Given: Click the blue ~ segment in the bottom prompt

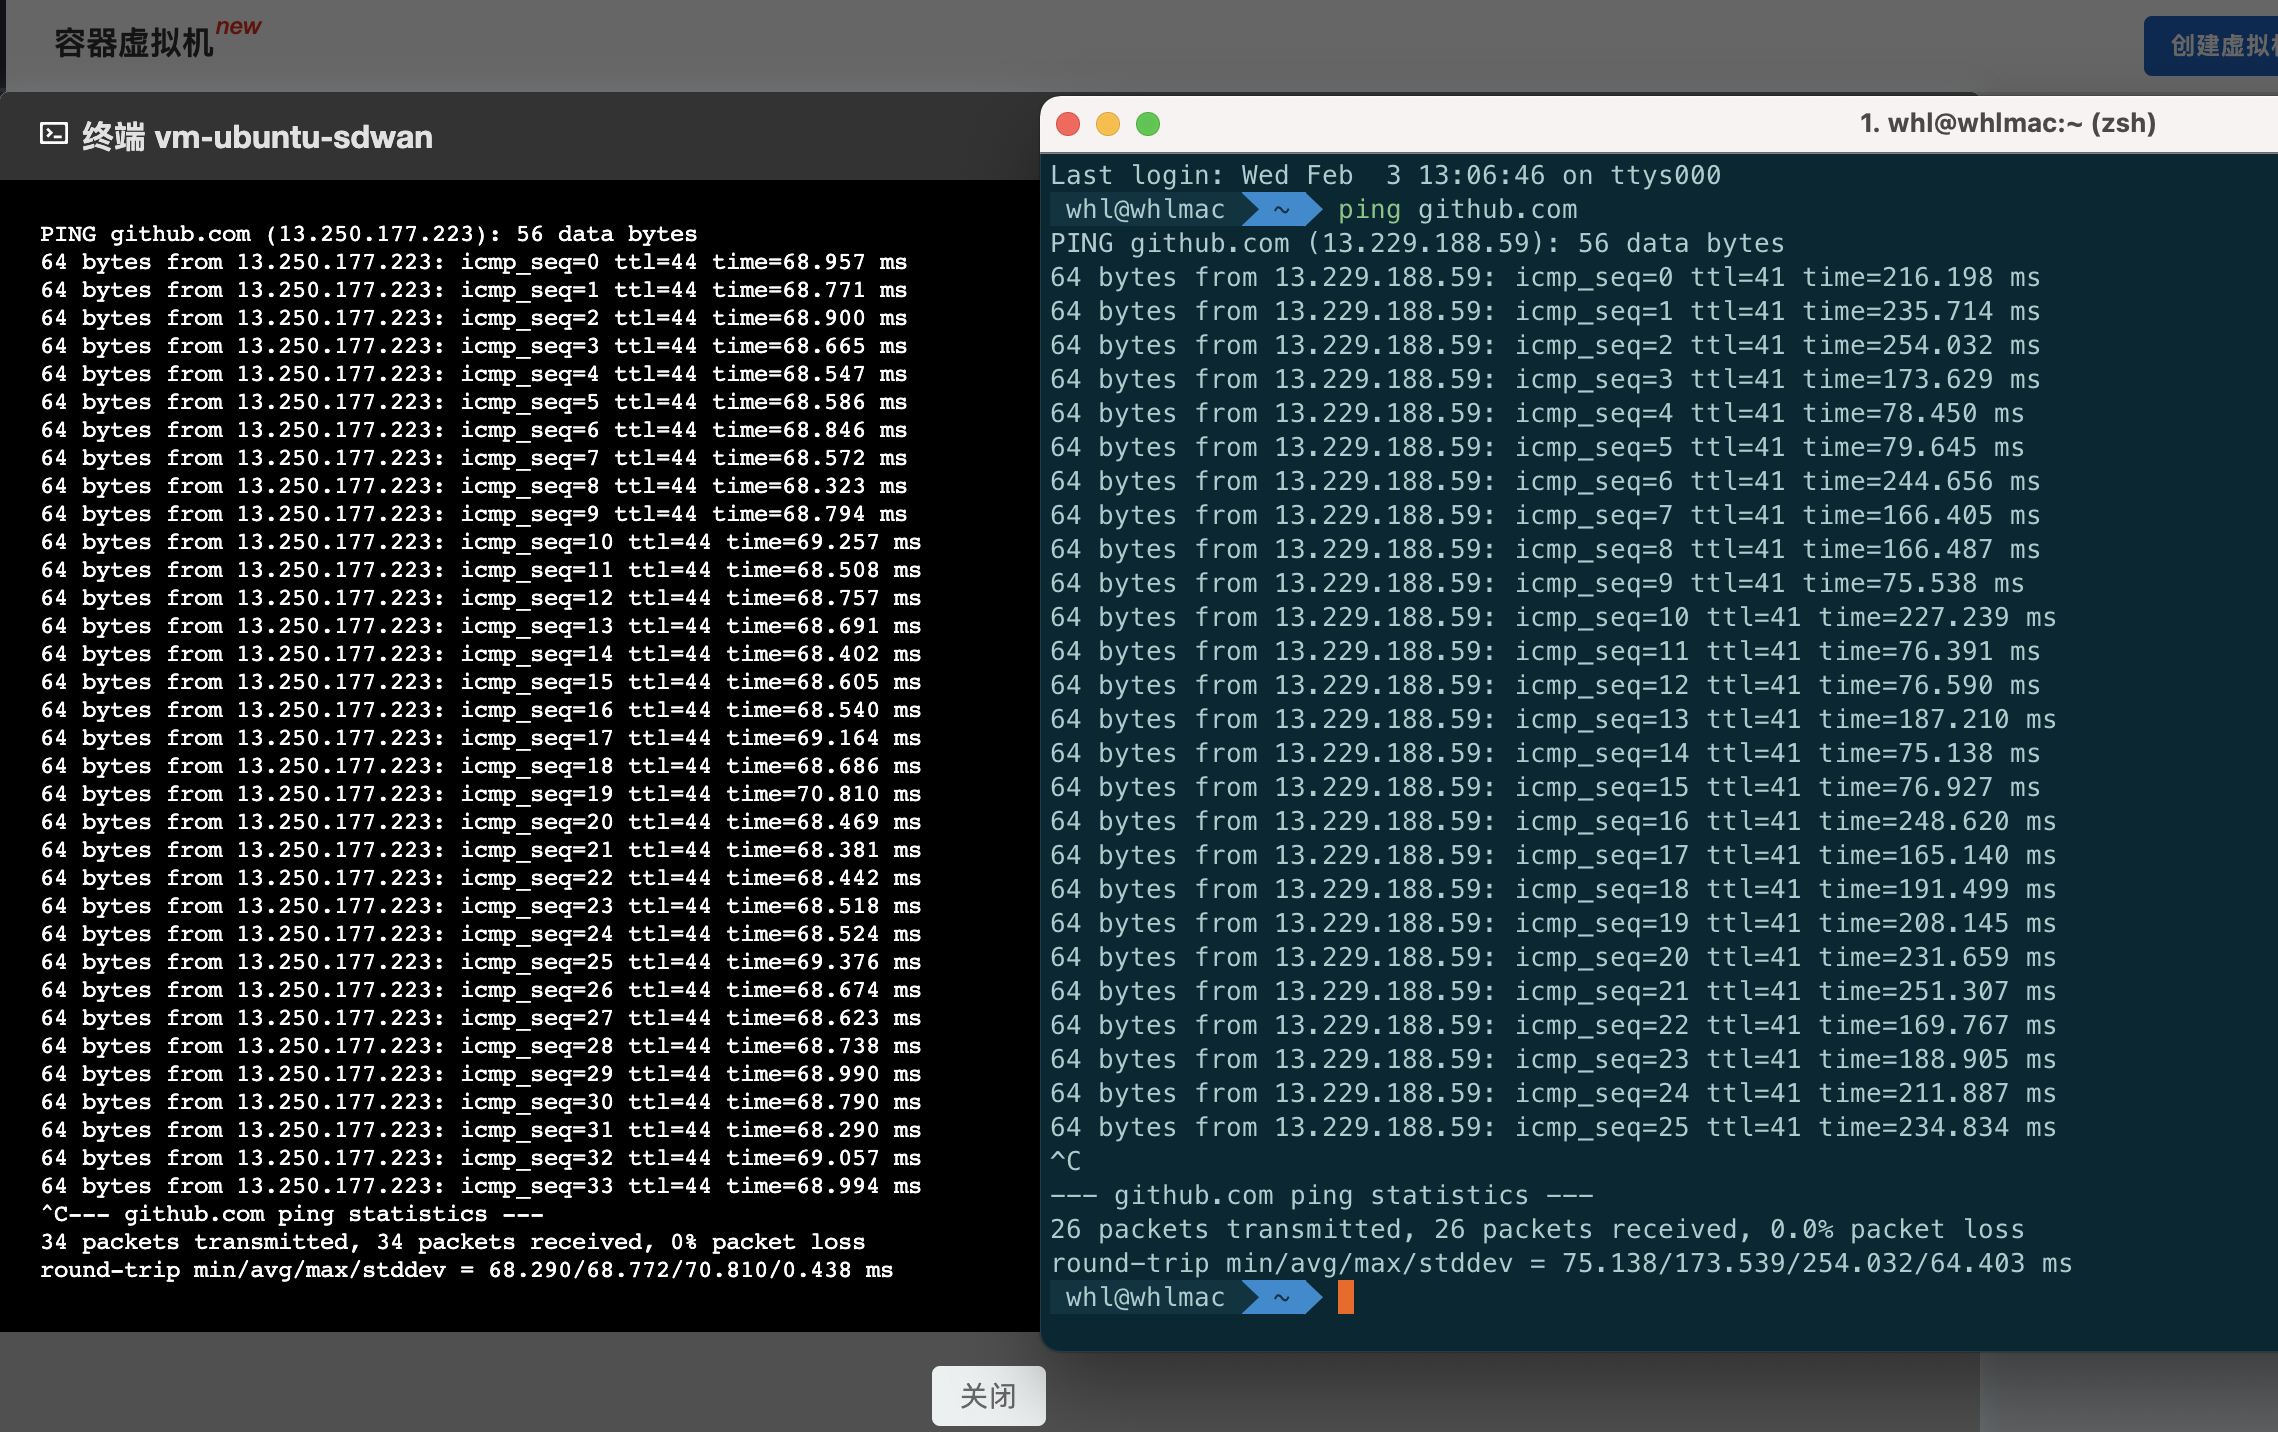Looking at the screenshot, I should tap(1281, 1298).
